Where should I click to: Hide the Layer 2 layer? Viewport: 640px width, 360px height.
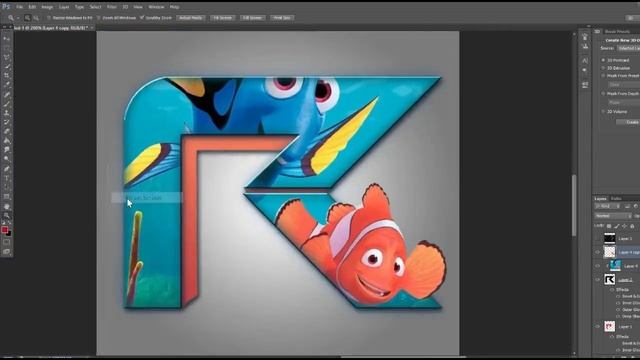pyautogui.click(x=598, y=280)
